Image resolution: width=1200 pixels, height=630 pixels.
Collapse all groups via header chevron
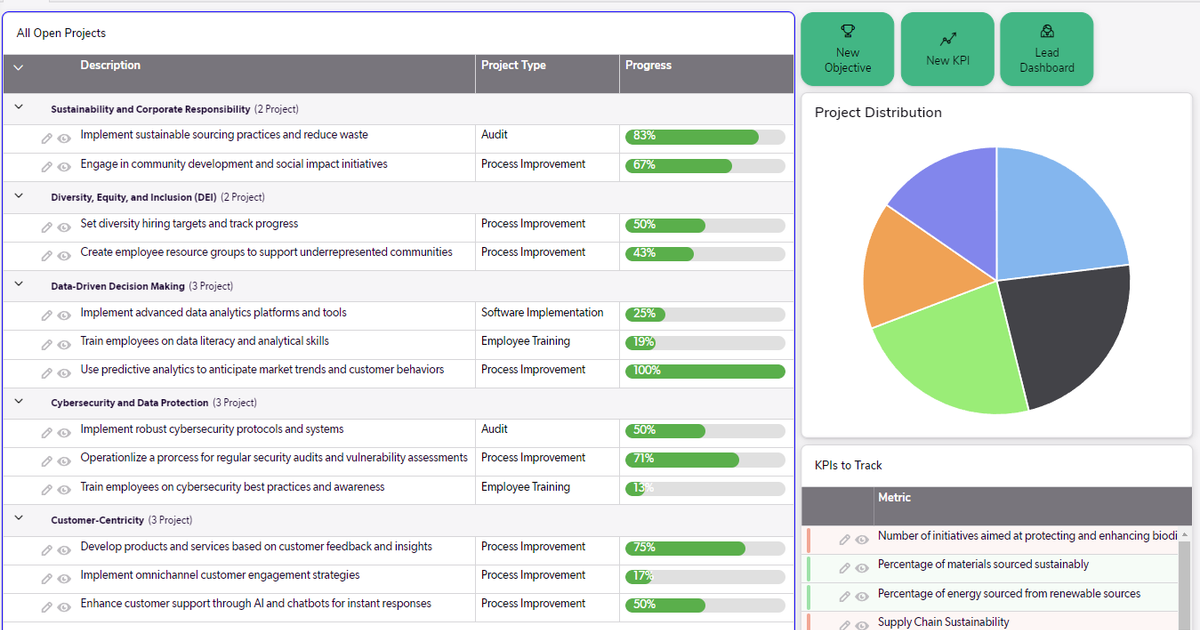(18, 67)
